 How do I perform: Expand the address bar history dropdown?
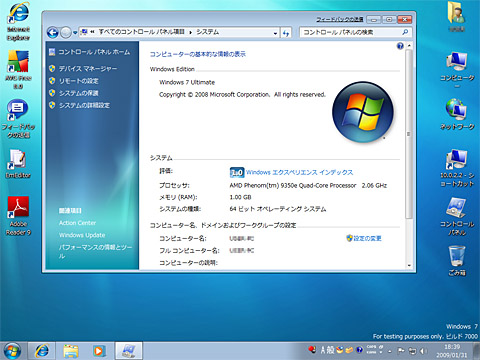[x=275, y=33]
